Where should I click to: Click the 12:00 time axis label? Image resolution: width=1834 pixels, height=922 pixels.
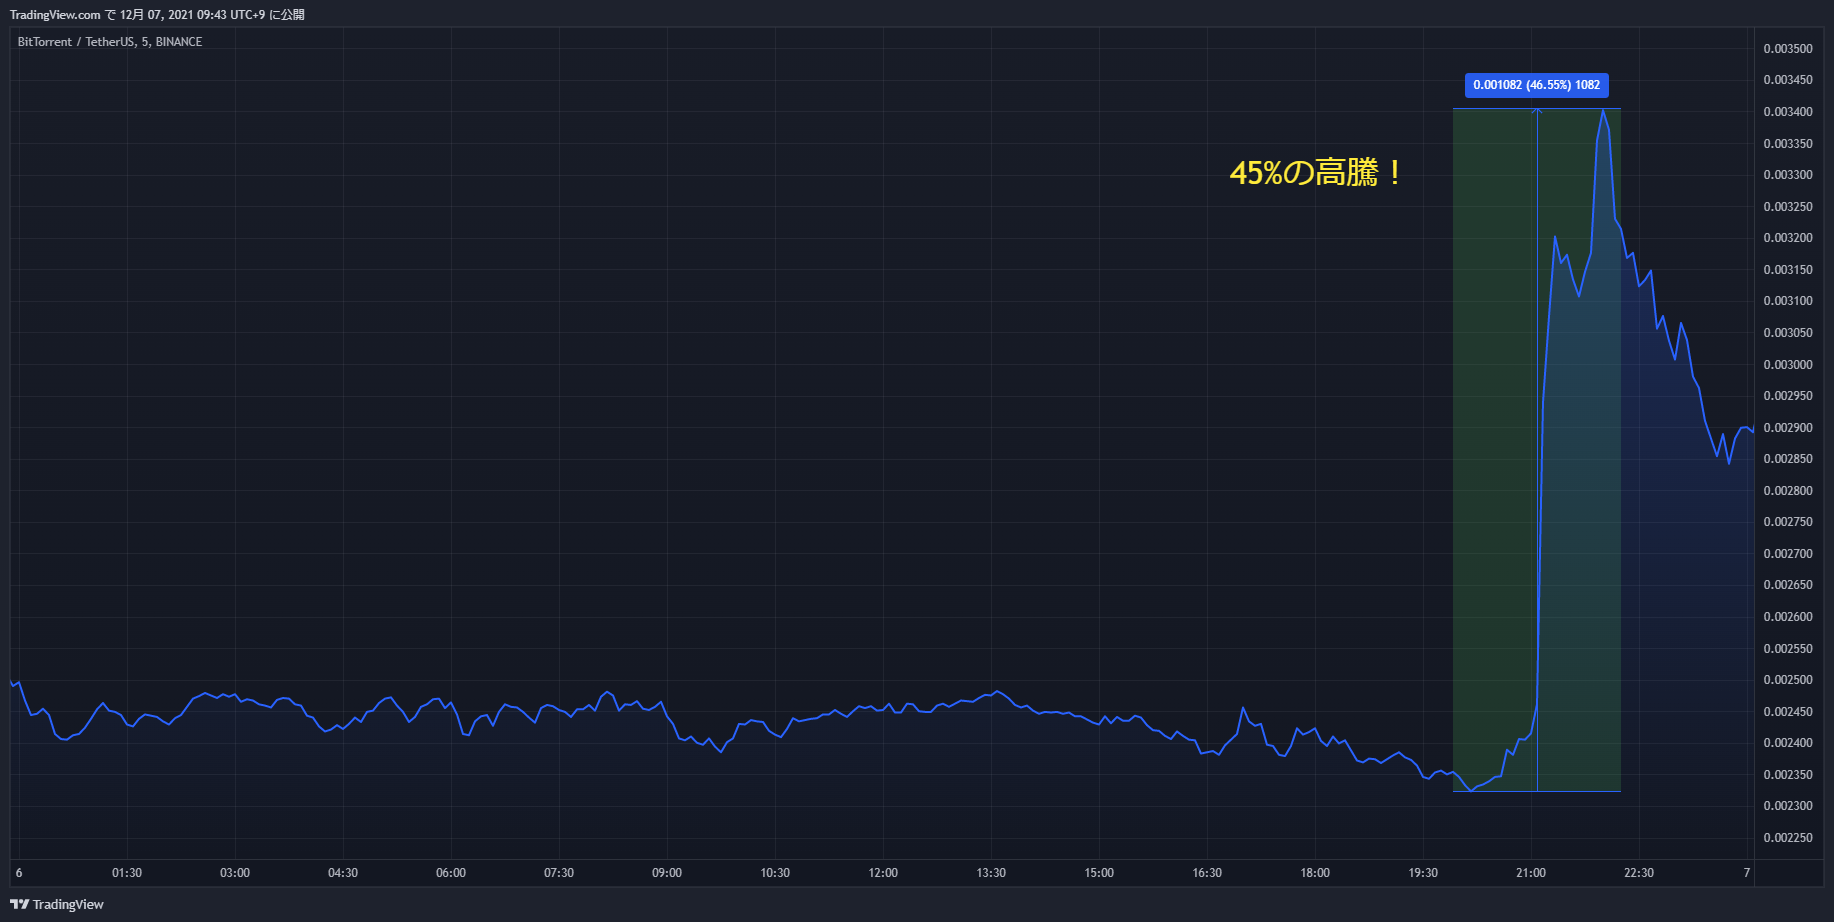pos(883,873)
